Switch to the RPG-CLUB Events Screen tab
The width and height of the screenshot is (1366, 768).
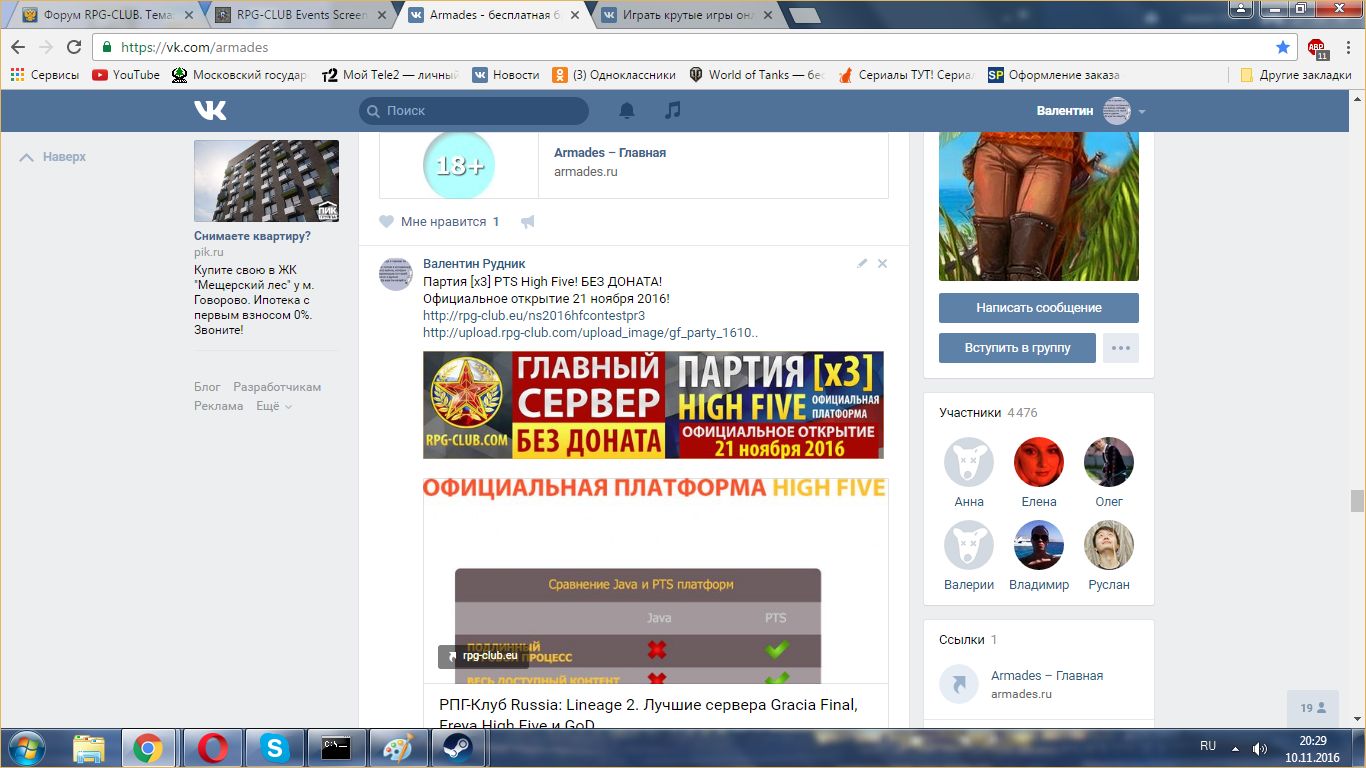pyautogui.click(x=300, y=15)
